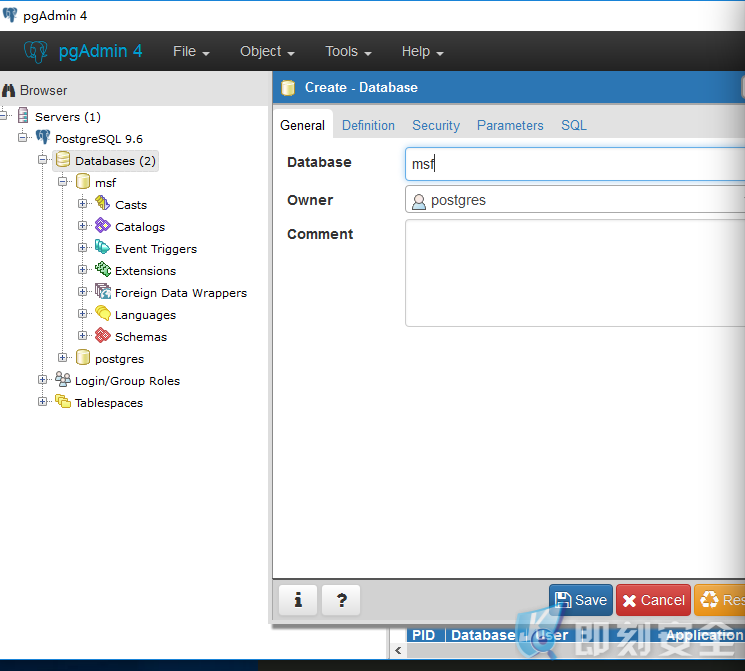Image resolution: width=745 pixels, height=671 pixels.
Task: Click into the Comment text area
Action: click(575, 273)
